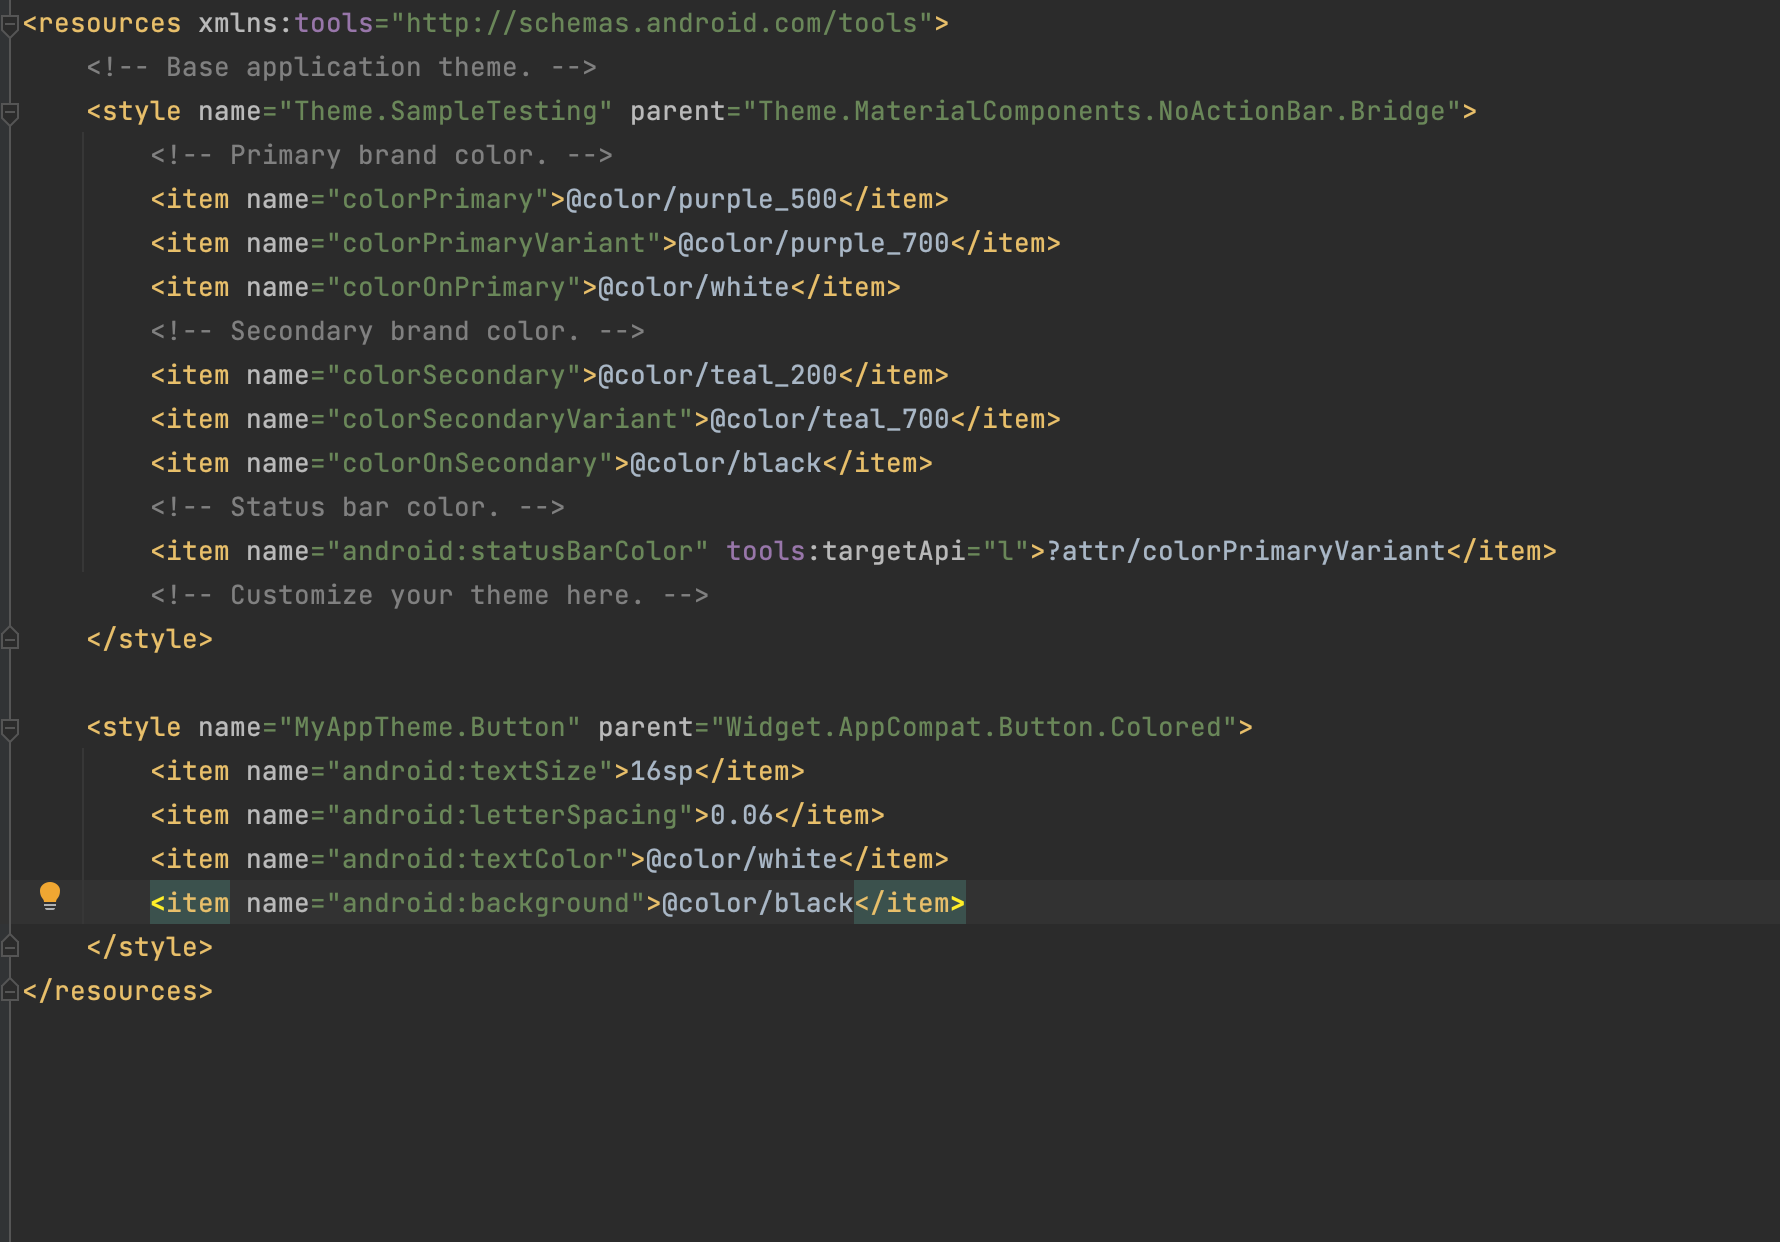Click fold end marker at closing resources tag
The width and height of the screenshot is (1780, 1242).
click(10, 990)
